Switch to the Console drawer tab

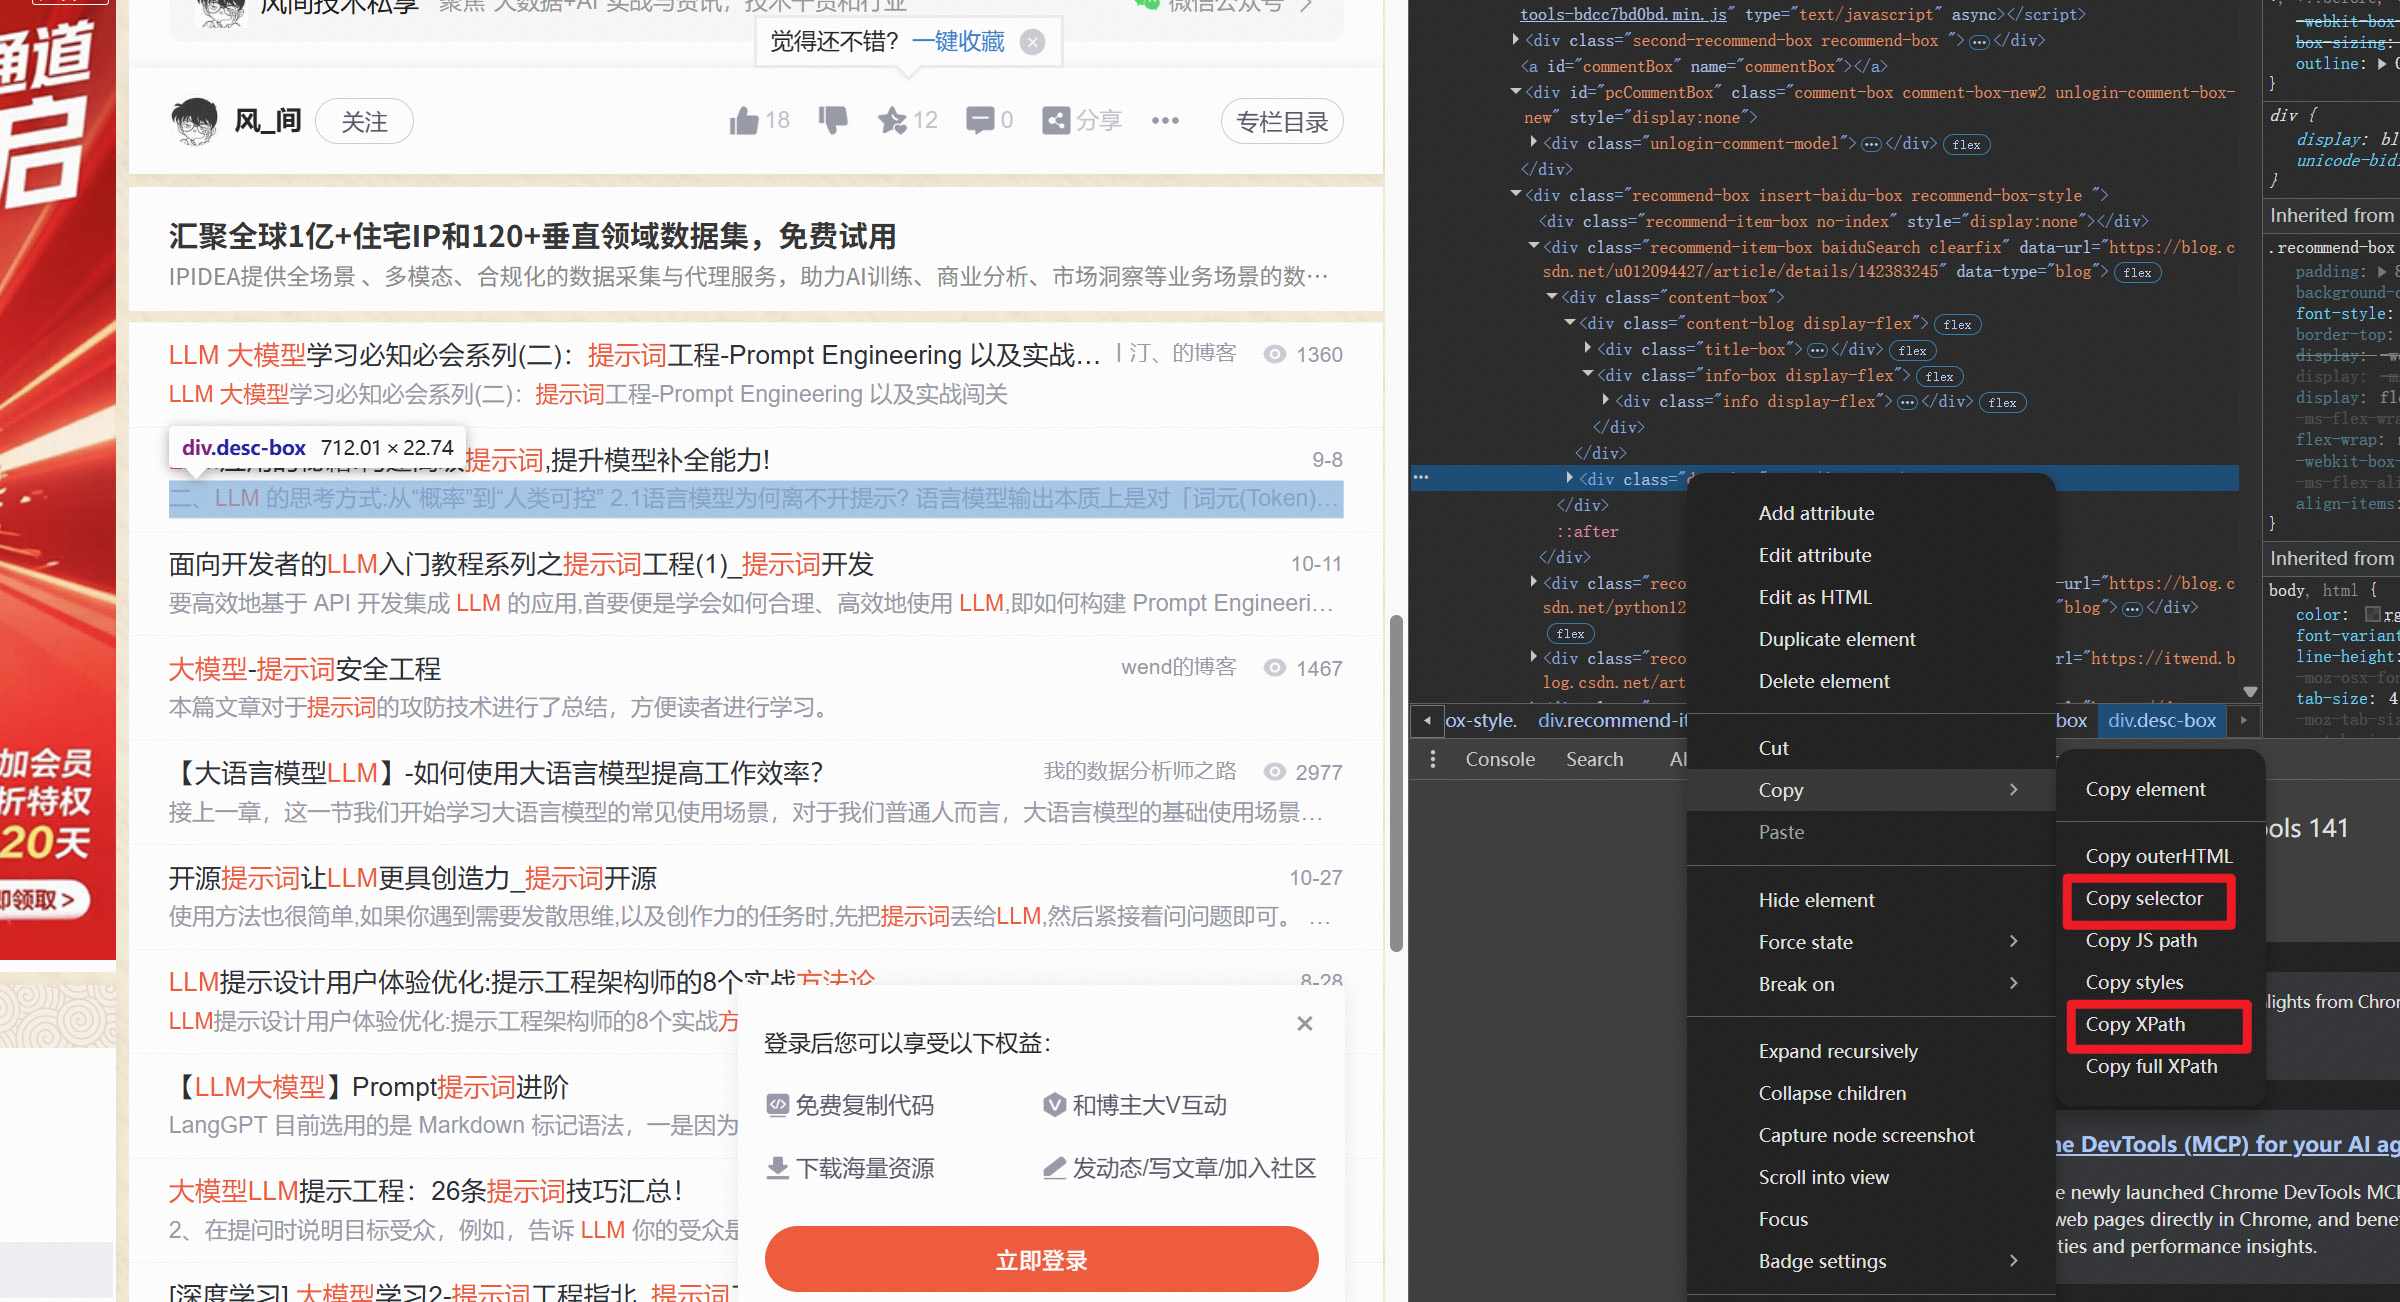tap(1499, 759)
